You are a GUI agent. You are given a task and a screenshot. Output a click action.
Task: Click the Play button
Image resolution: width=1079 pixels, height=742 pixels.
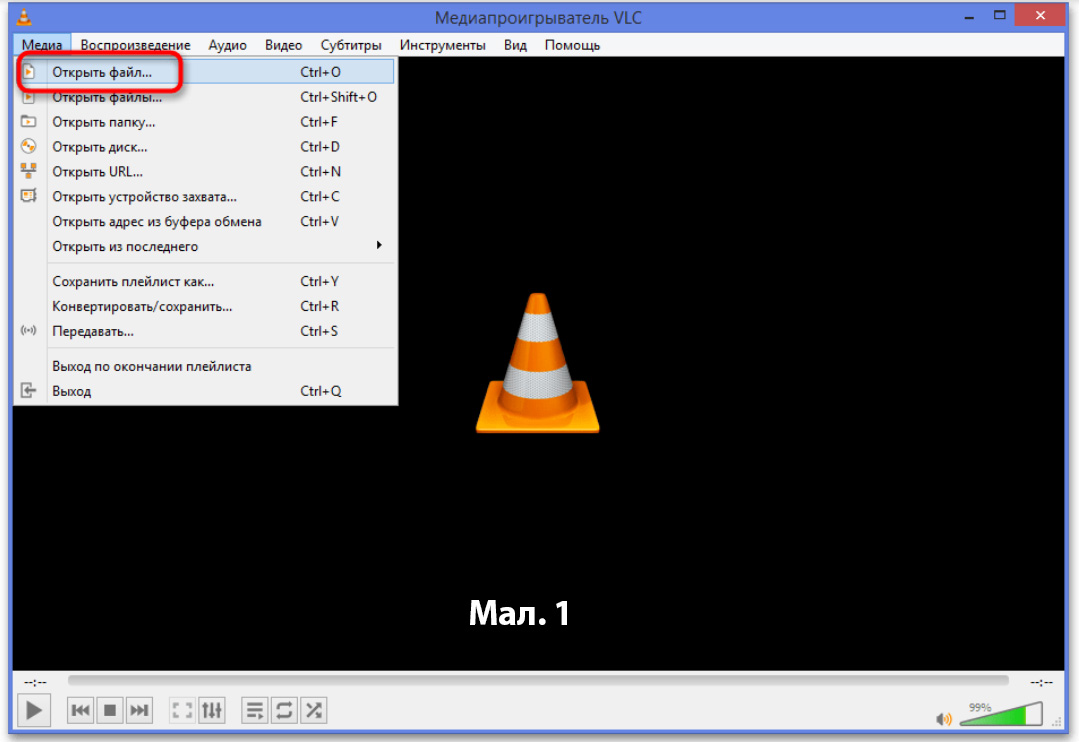[34, 710]
